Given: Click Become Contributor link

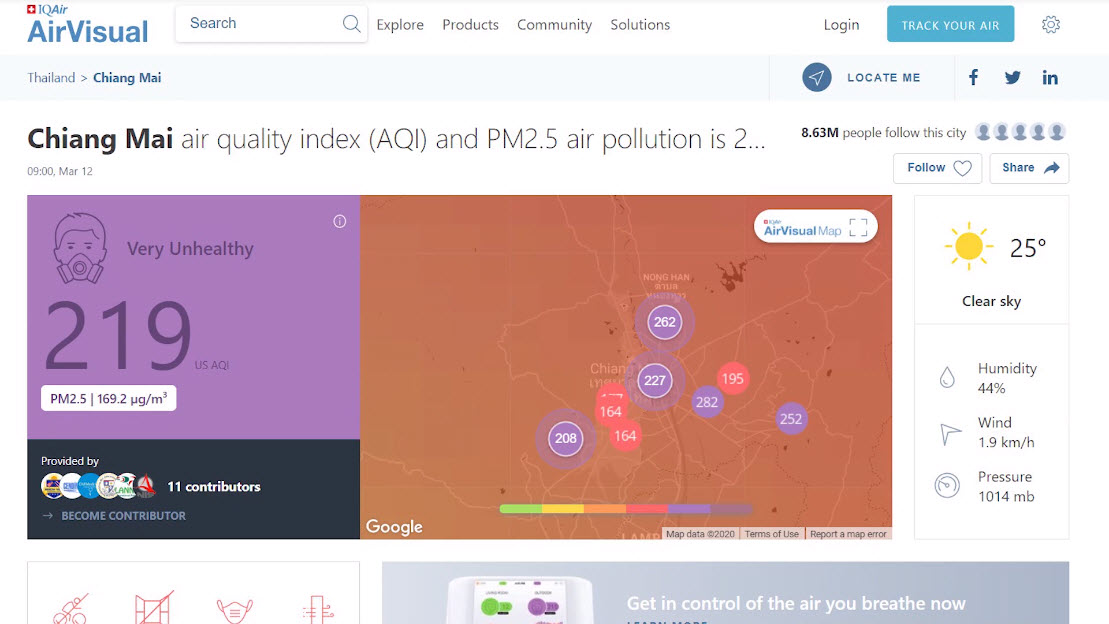Looking at the screenshot, I should [115, 516].
